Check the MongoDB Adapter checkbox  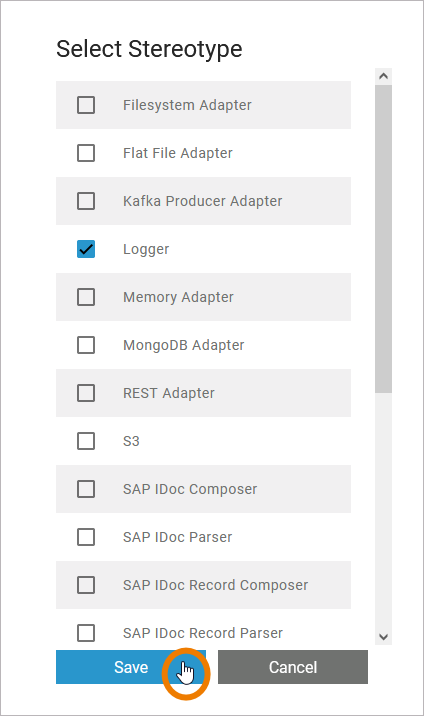pos(86,345)
